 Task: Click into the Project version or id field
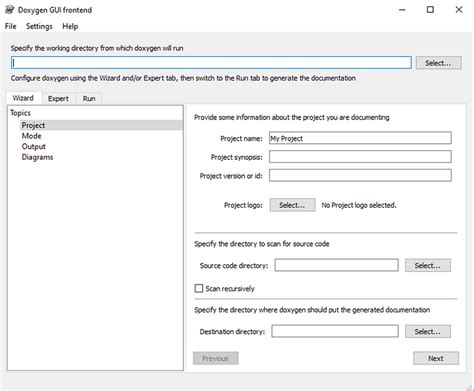tap(360, 176)
